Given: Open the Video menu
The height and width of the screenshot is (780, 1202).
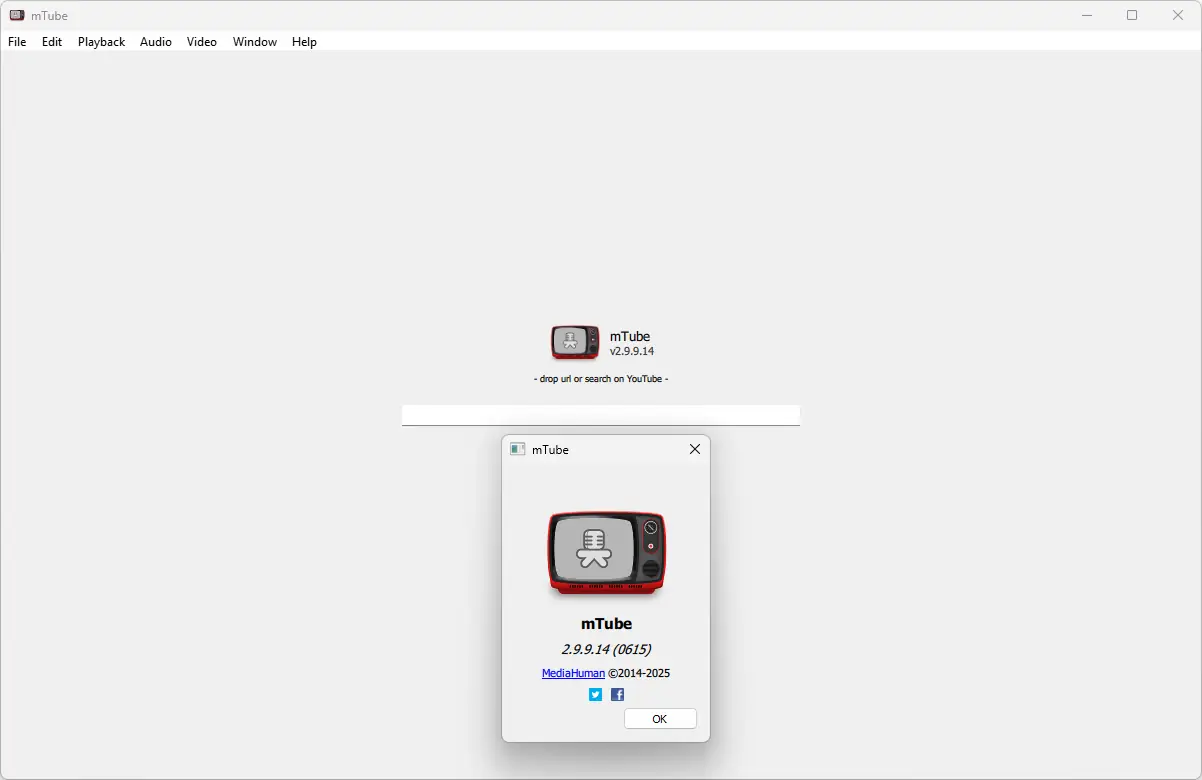Looking at the screenshot, I should click(202, 42).
